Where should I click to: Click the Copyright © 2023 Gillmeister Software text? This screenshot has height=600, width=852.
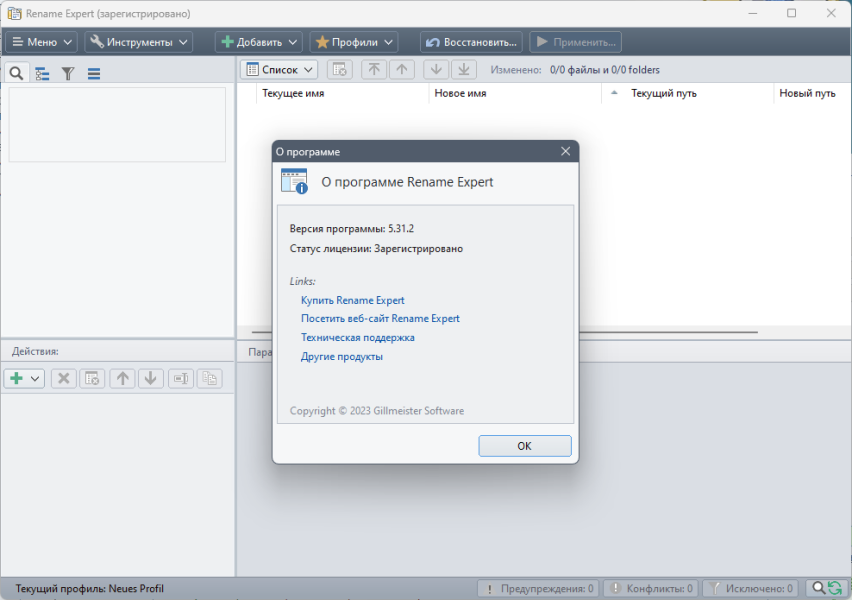(377, 411)
